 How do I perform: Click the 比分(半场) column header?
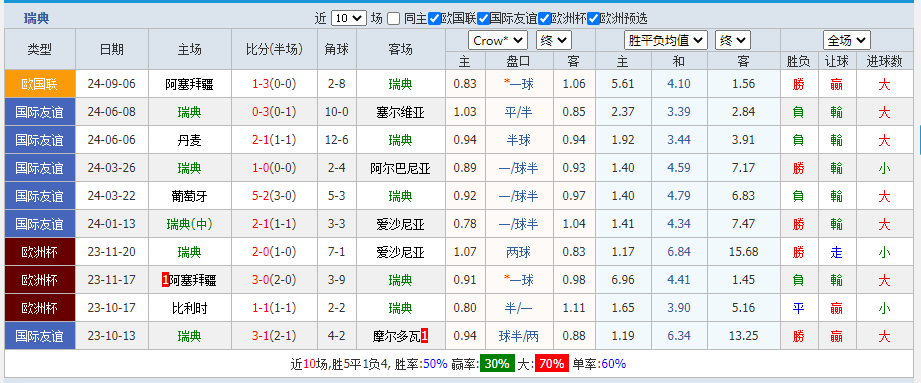click(x=274, y=49)
